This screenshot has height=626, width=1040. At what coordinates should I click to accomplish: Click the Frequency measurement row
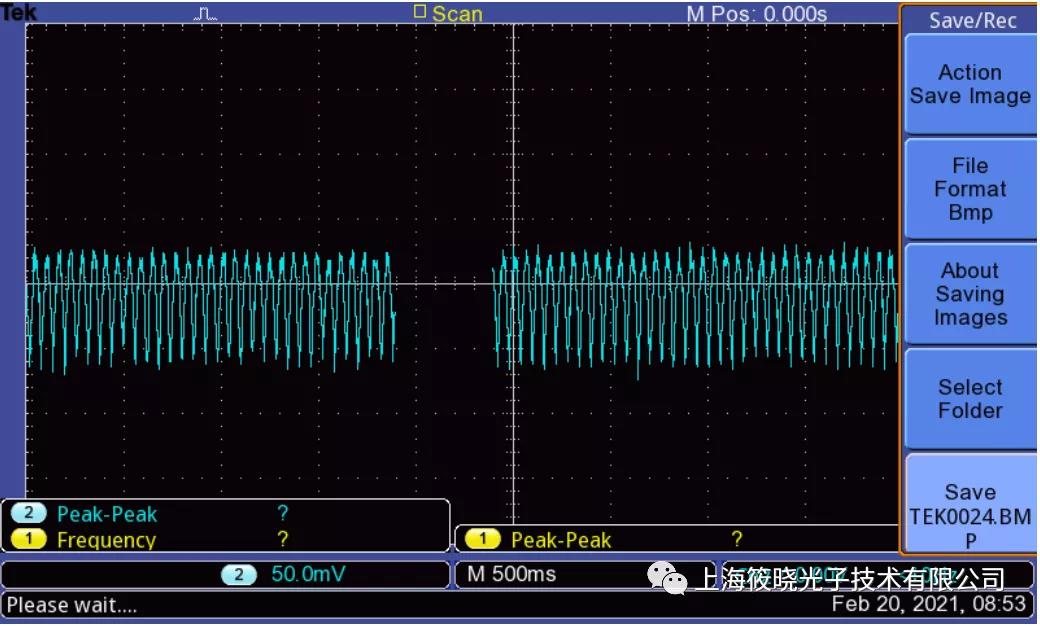[226, 539]
